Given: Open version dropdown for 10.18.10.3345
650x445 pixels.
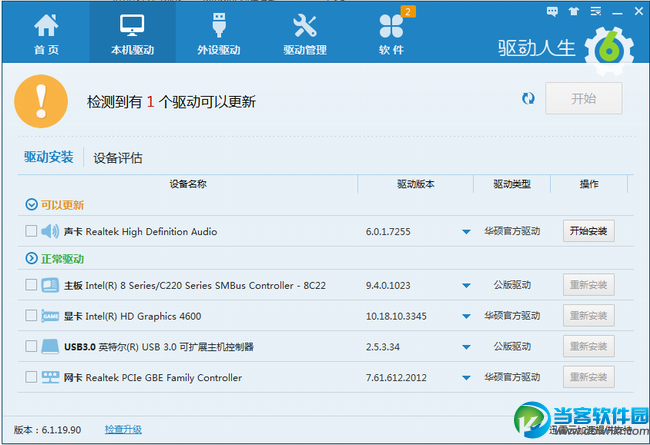Looking at the screenshot, I should 466,316.
